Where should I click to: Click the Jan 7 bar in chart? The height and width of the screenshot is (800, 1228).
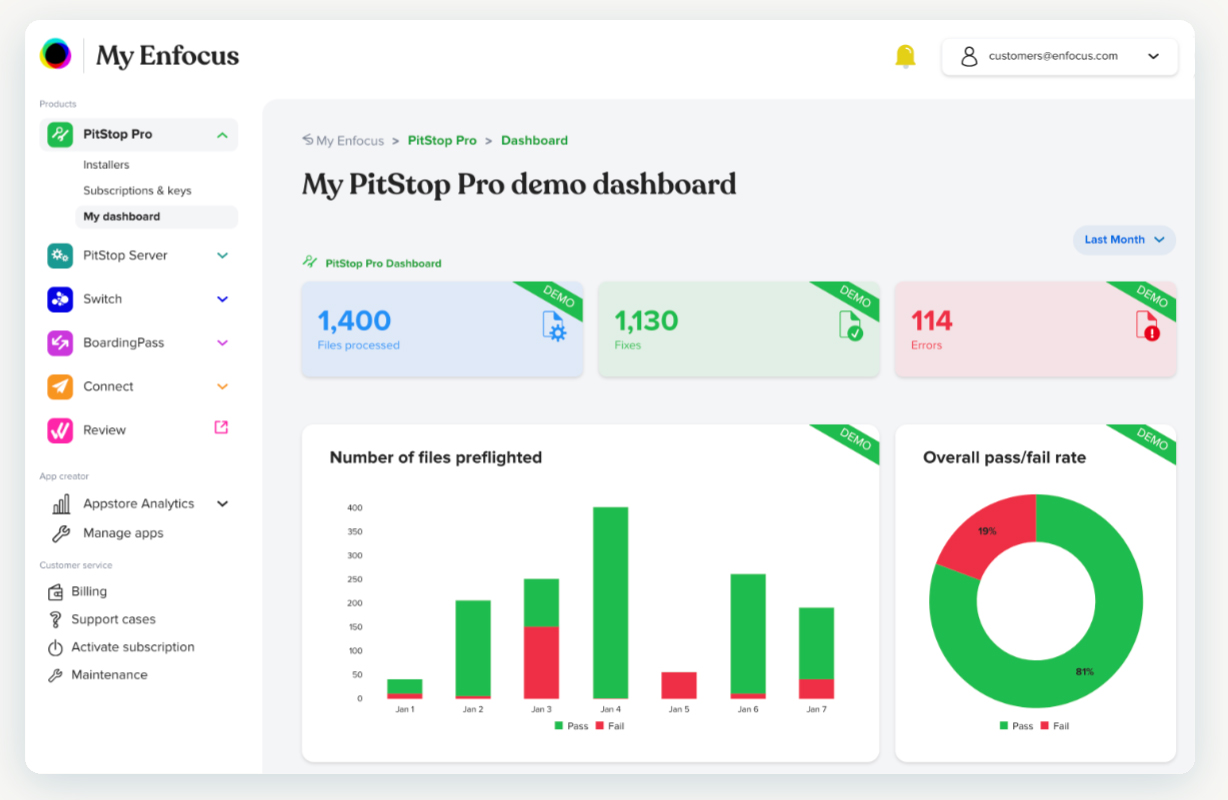[816, 653]
